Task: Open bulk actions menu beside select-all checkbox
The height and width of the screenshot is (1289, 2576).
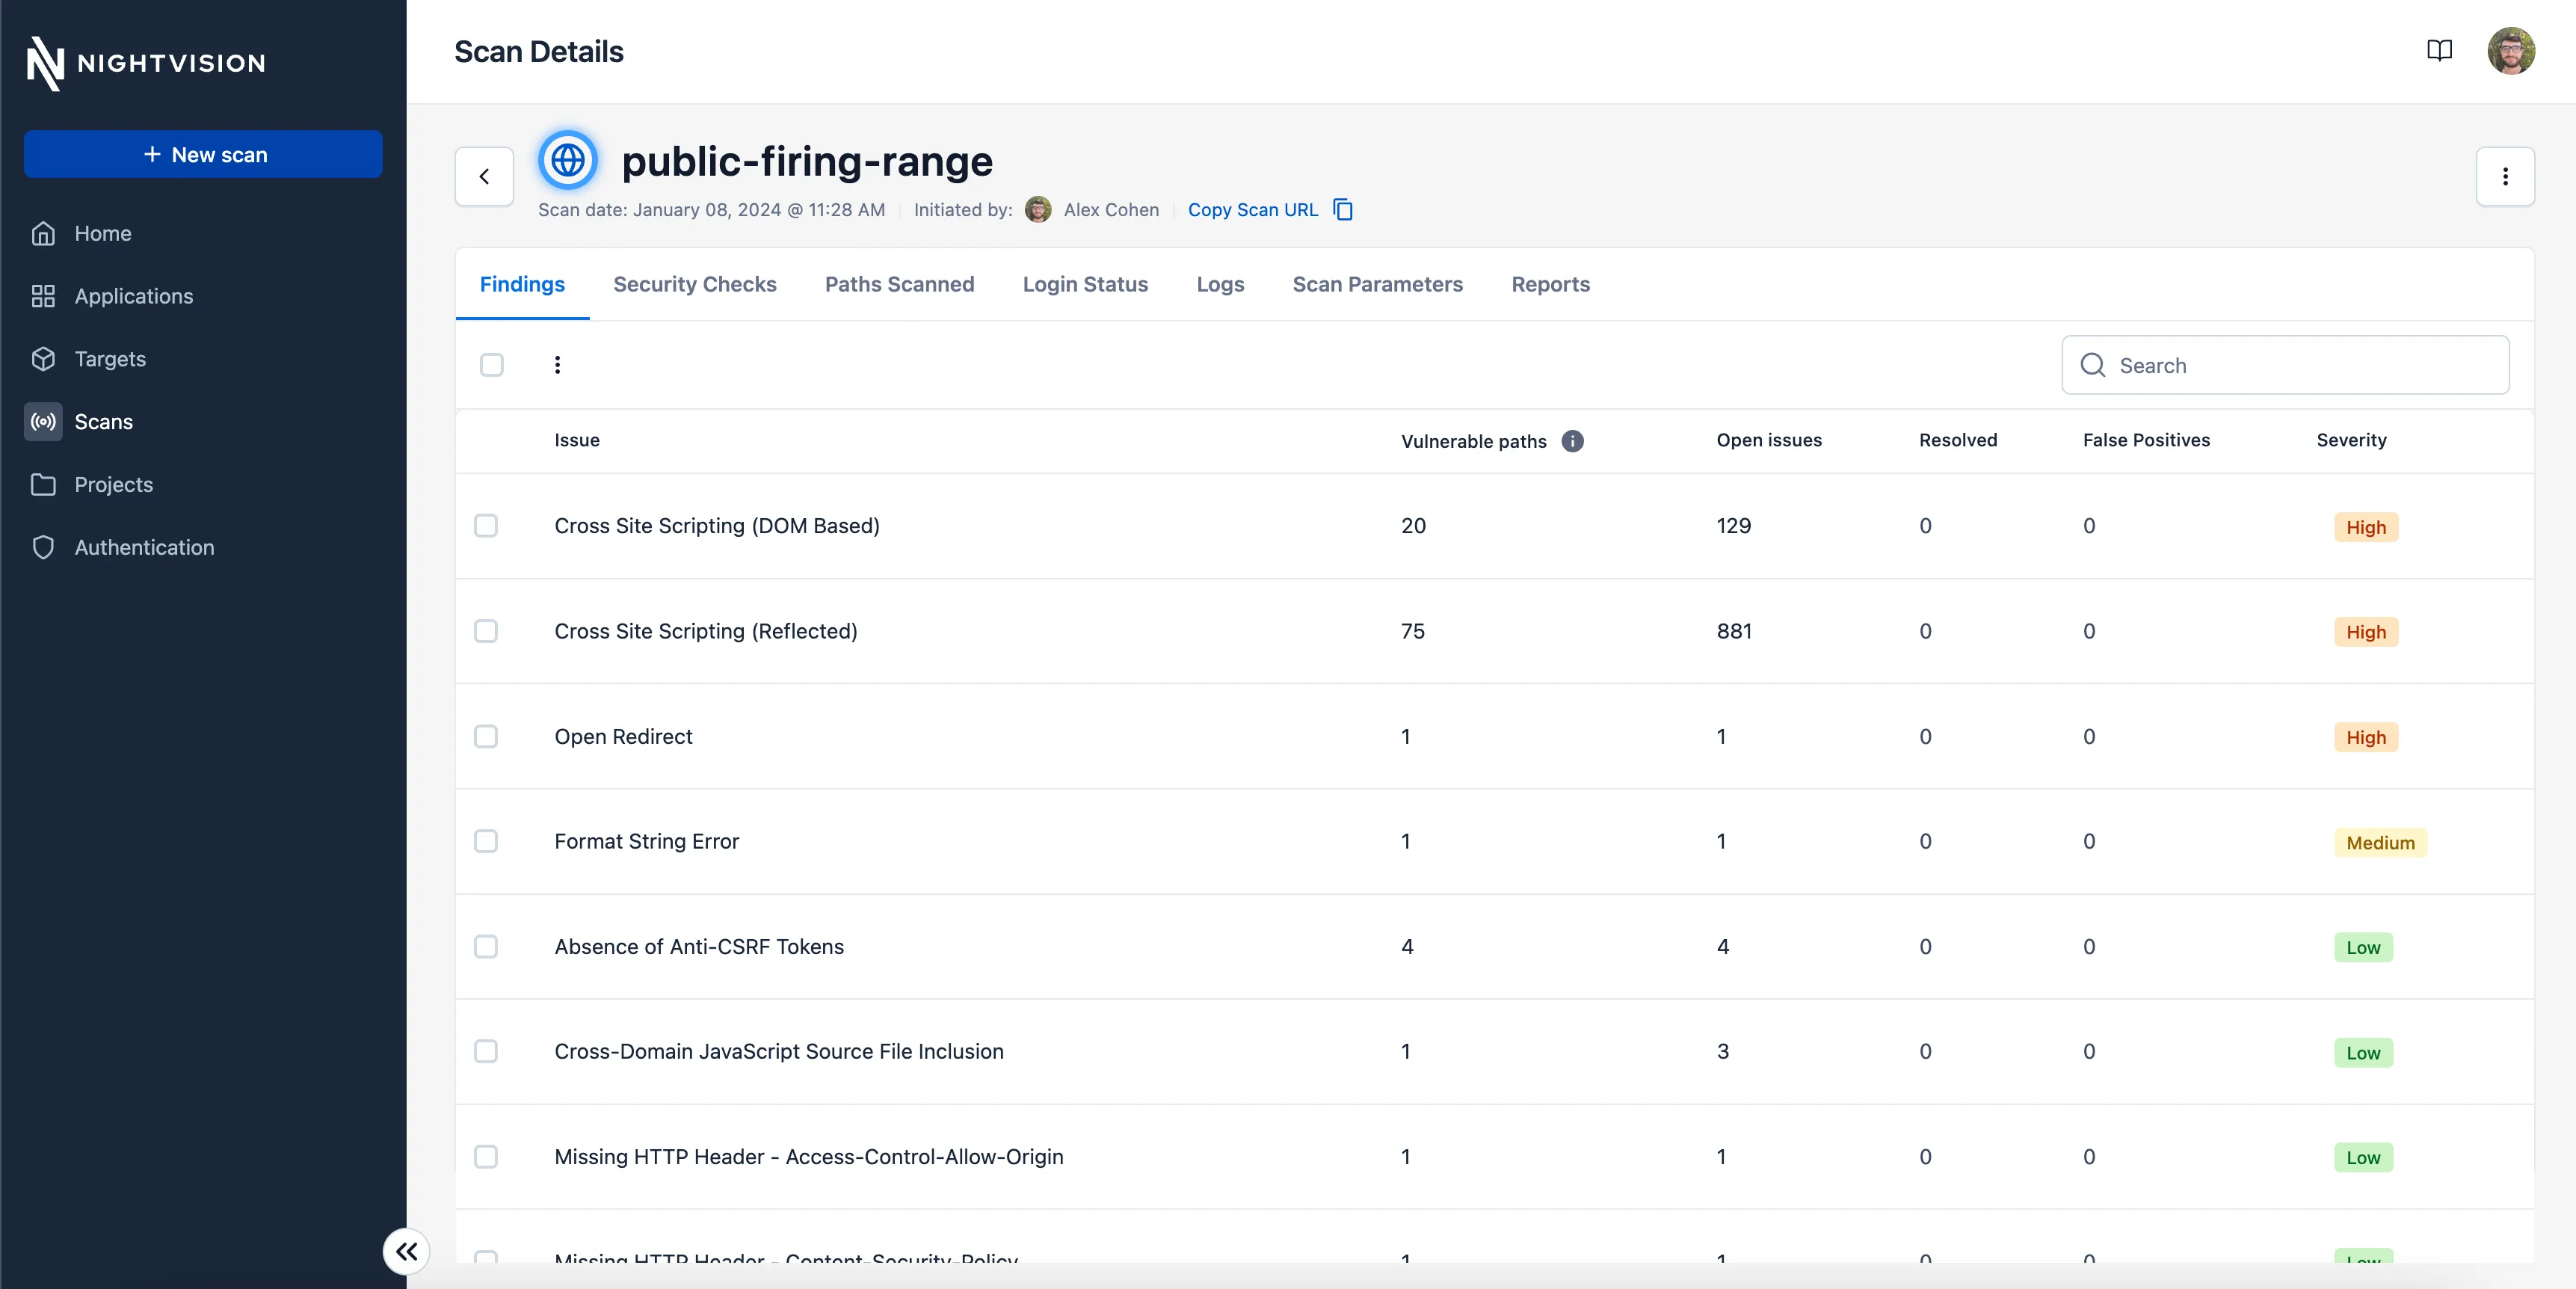Action: coord(557,365)
